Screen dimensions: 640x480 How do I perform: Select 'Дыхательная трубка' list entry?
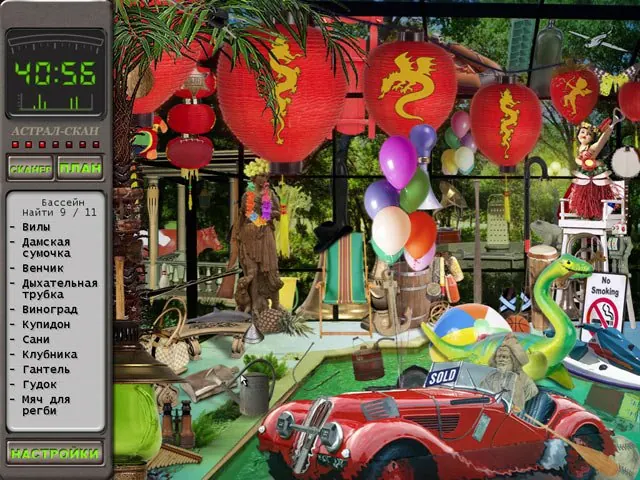(x=60, y=289)
